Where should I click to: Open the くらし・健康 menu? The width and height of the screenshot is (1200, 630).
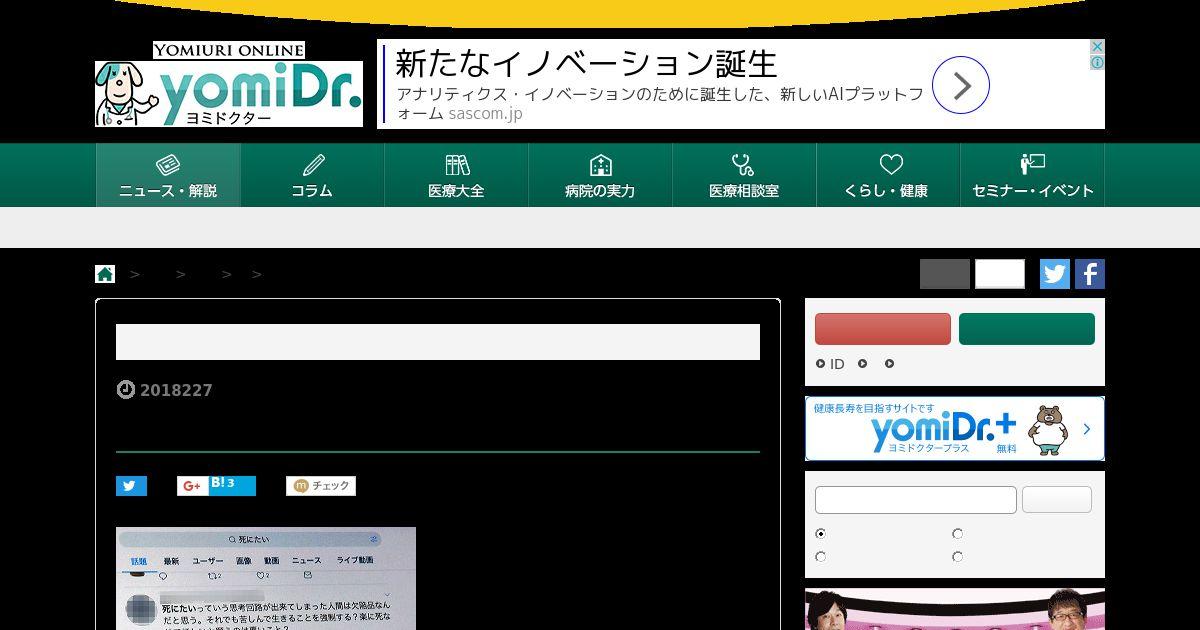[x=888, y=175]
